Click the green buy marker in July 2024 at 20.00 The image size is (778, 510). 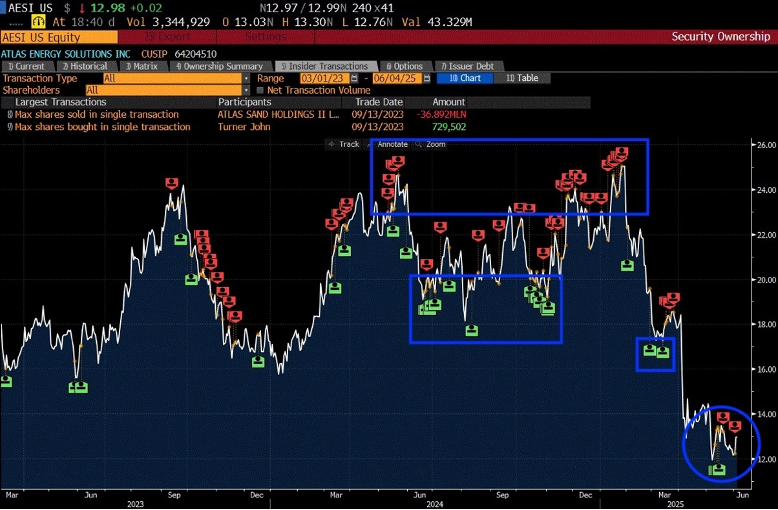[449, 285]
